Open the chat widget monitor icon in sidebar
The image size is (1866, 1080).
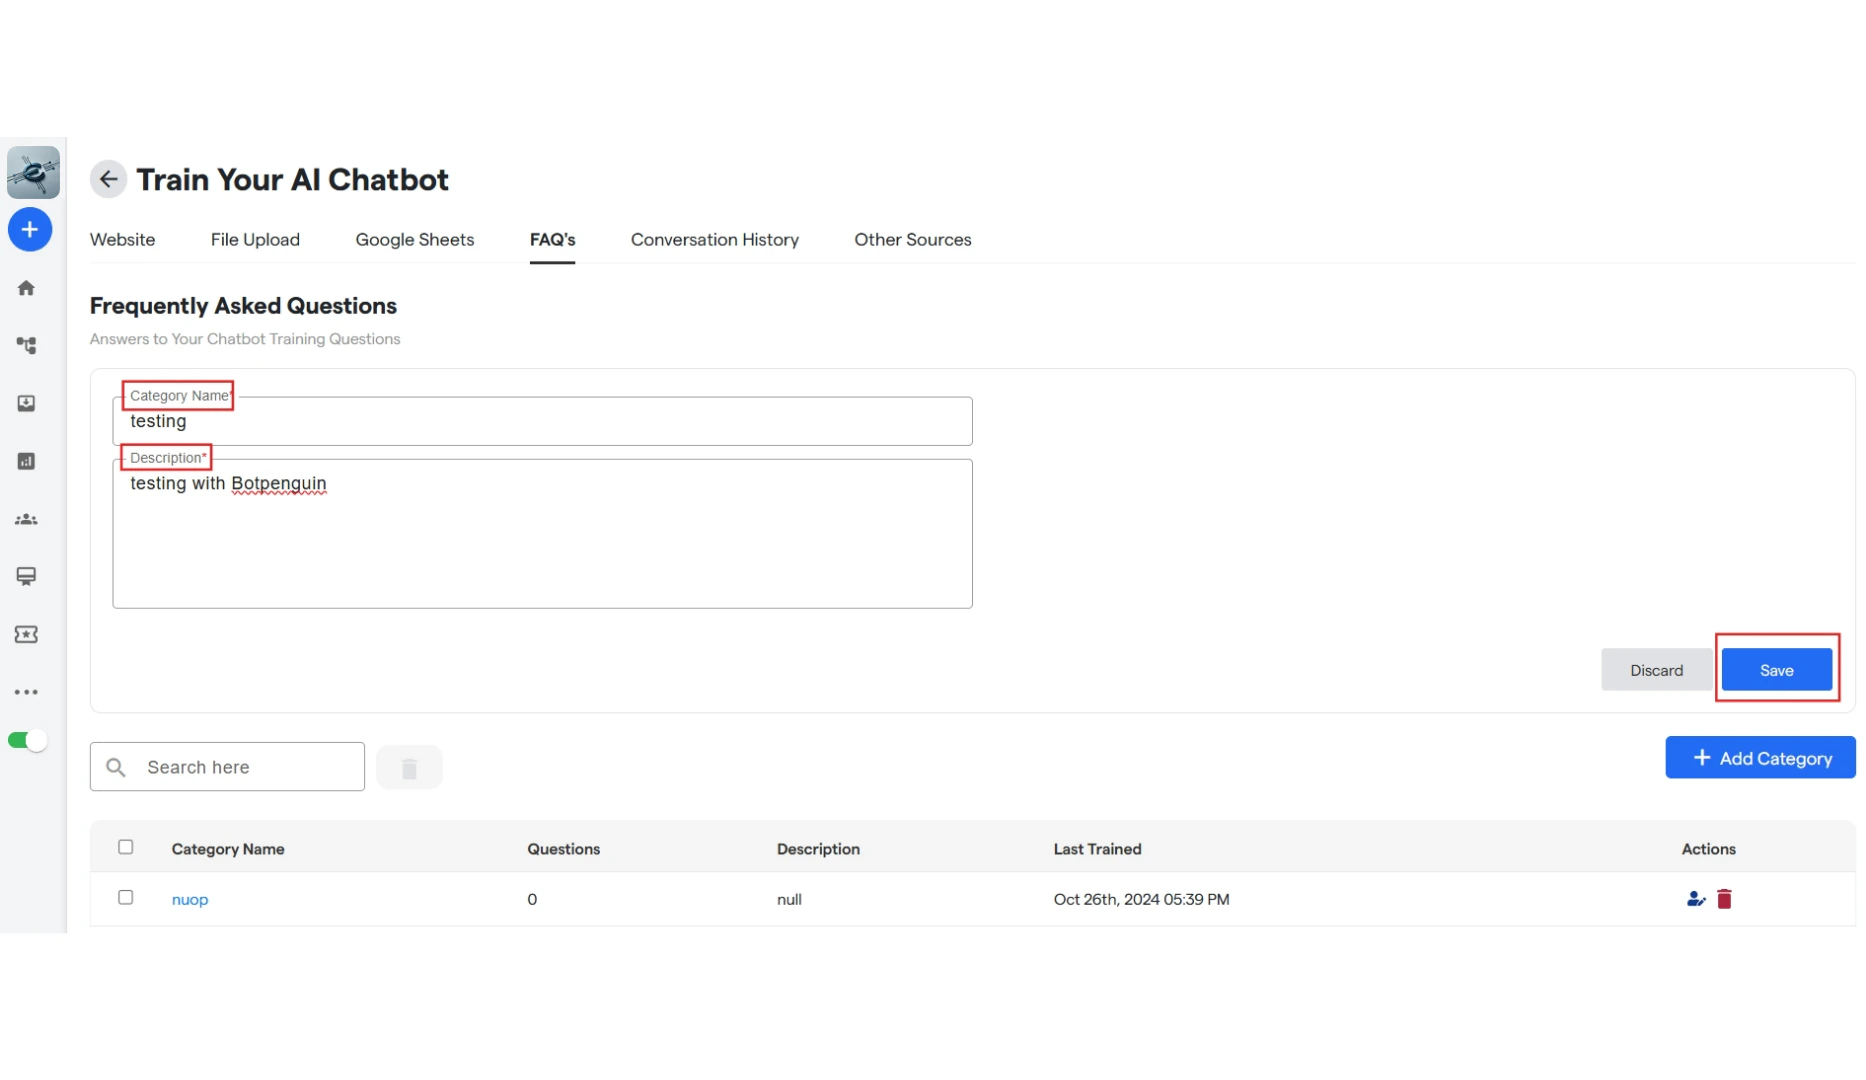27,576
